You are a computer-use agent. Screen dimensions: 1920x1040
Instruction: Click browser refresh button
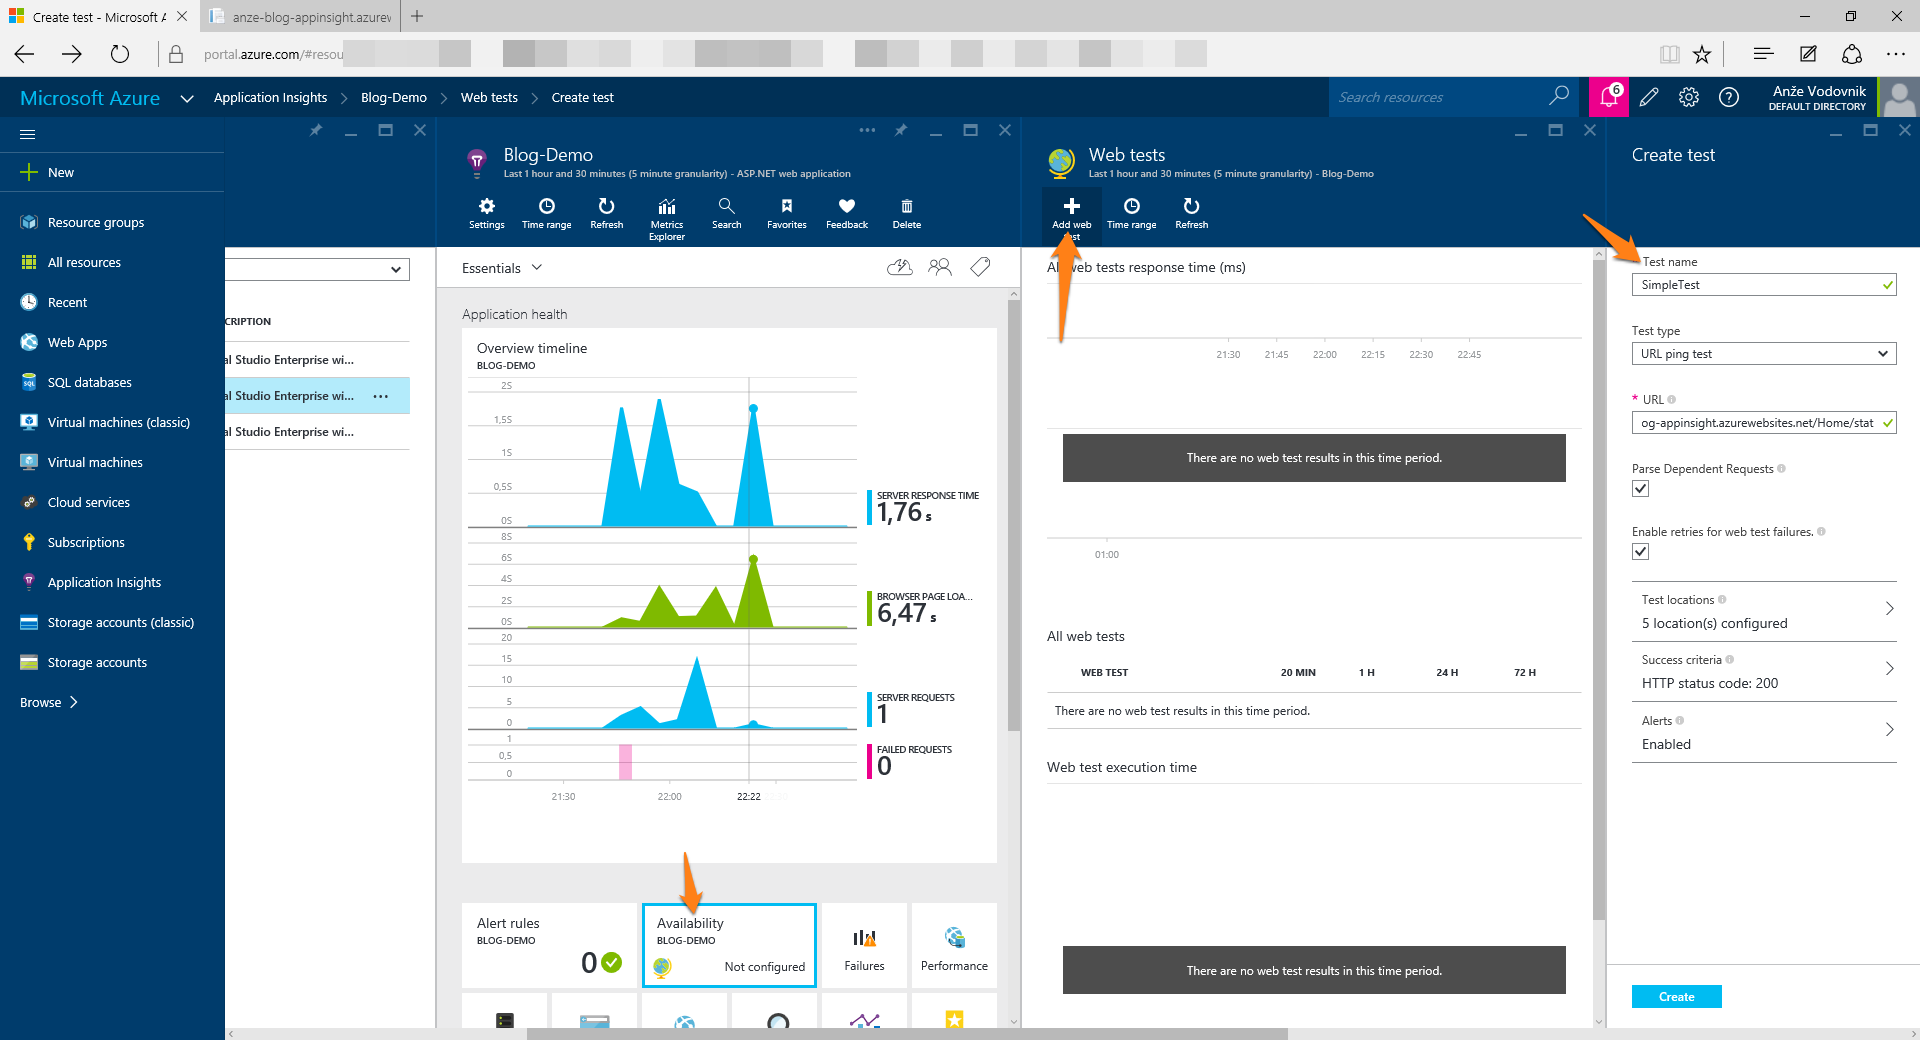click(120, 54)
